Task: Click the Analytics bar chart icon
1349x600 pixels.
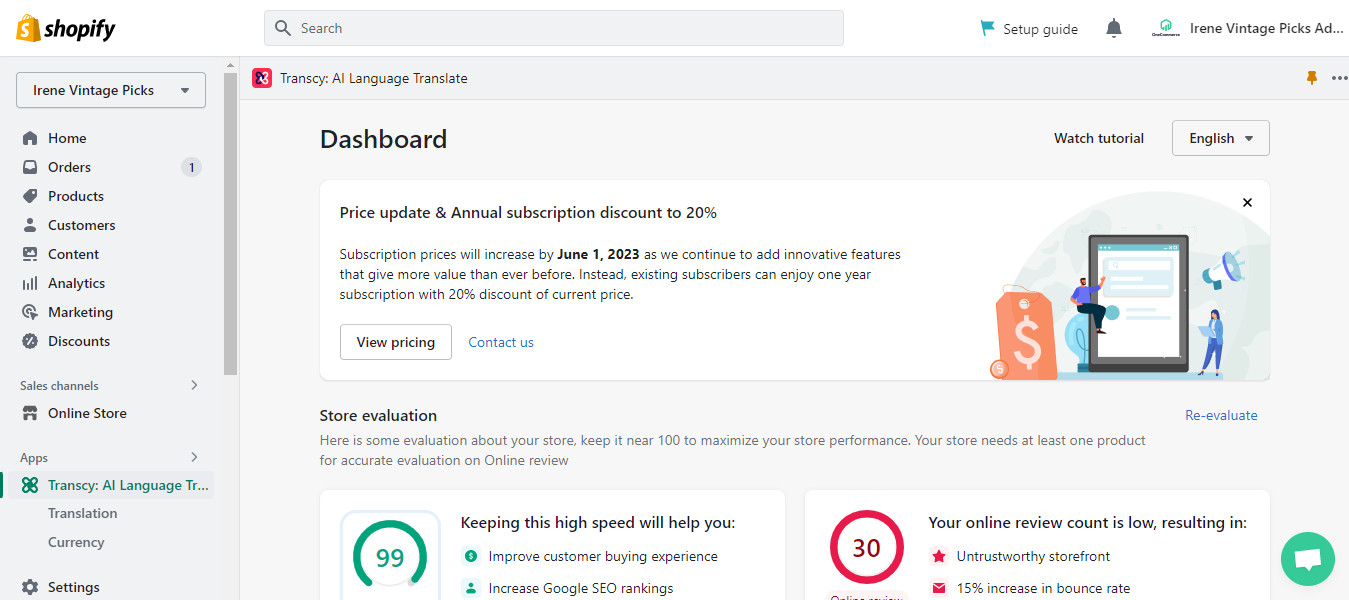Action: tap(30, 283)
